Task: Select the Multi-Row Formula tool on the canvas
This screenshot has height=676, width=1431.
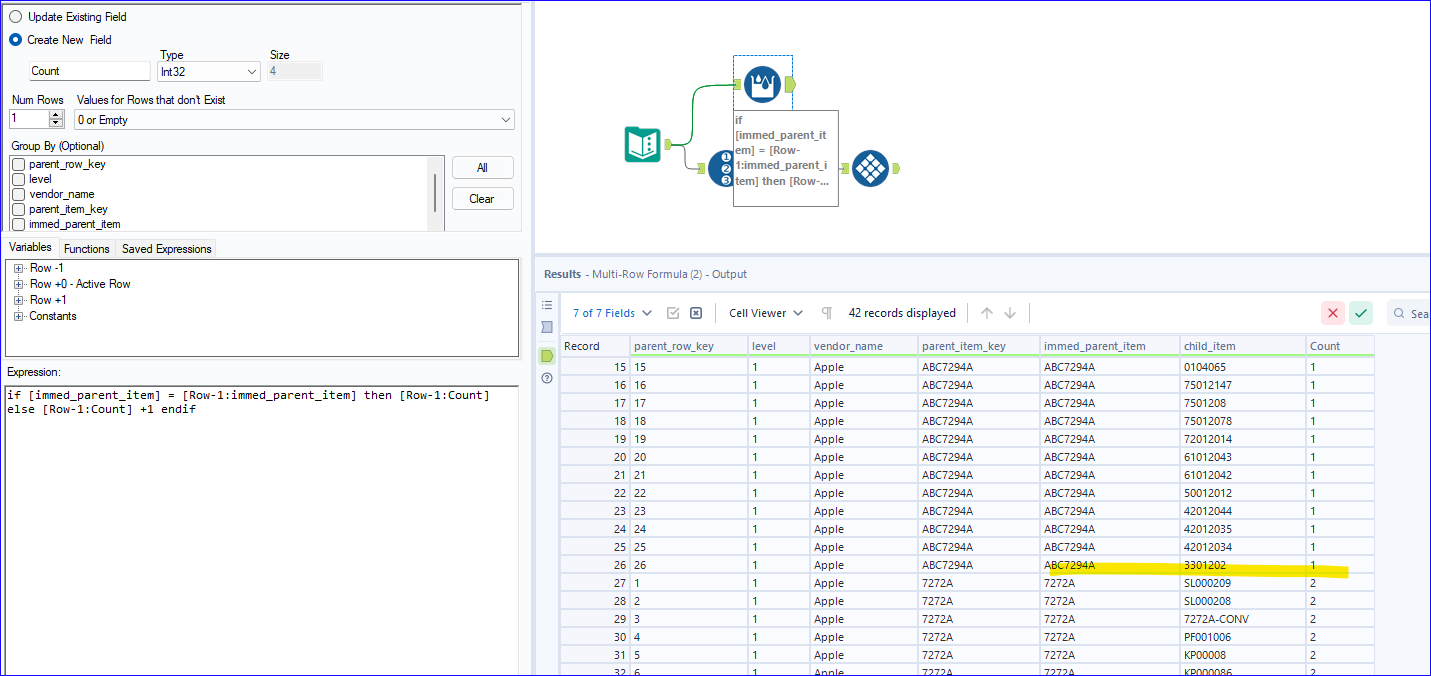Action: point(762,85)
